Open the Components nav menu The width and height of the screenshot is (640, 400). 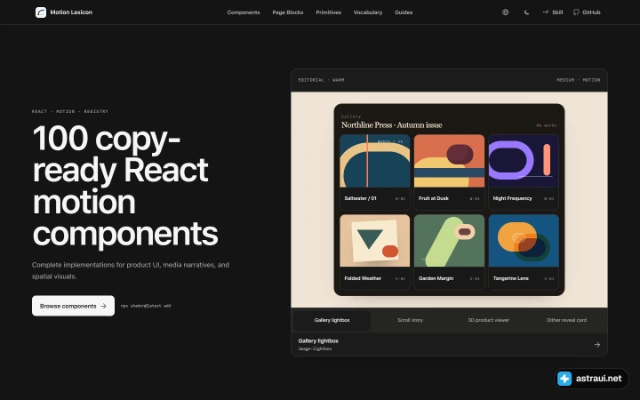point(244,12)
